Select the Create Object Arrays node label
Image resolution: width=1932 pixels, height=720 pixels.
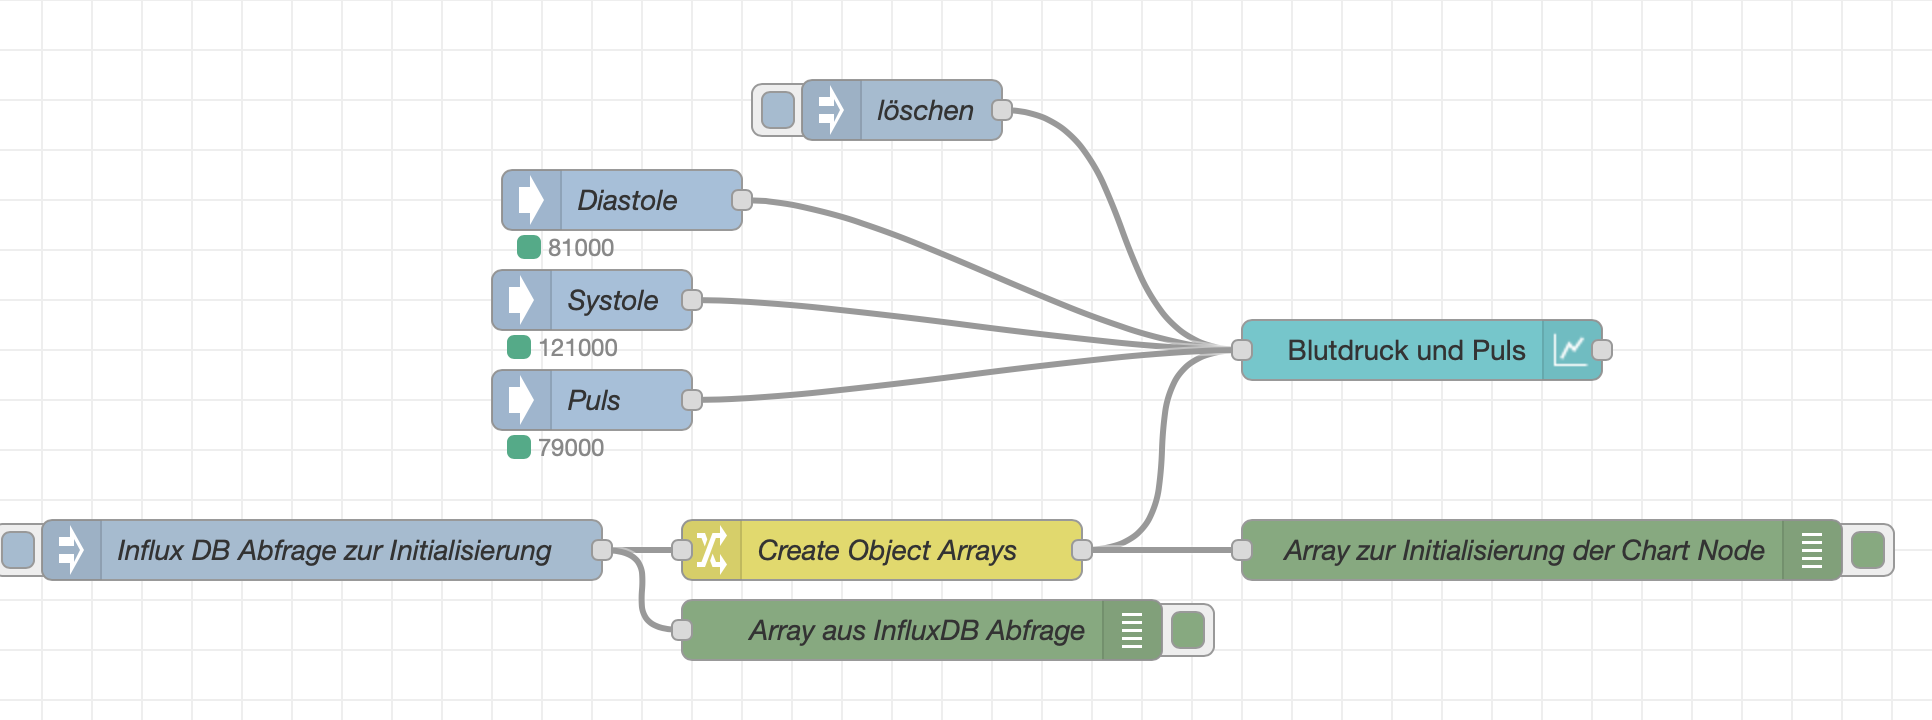coord(886,550)
